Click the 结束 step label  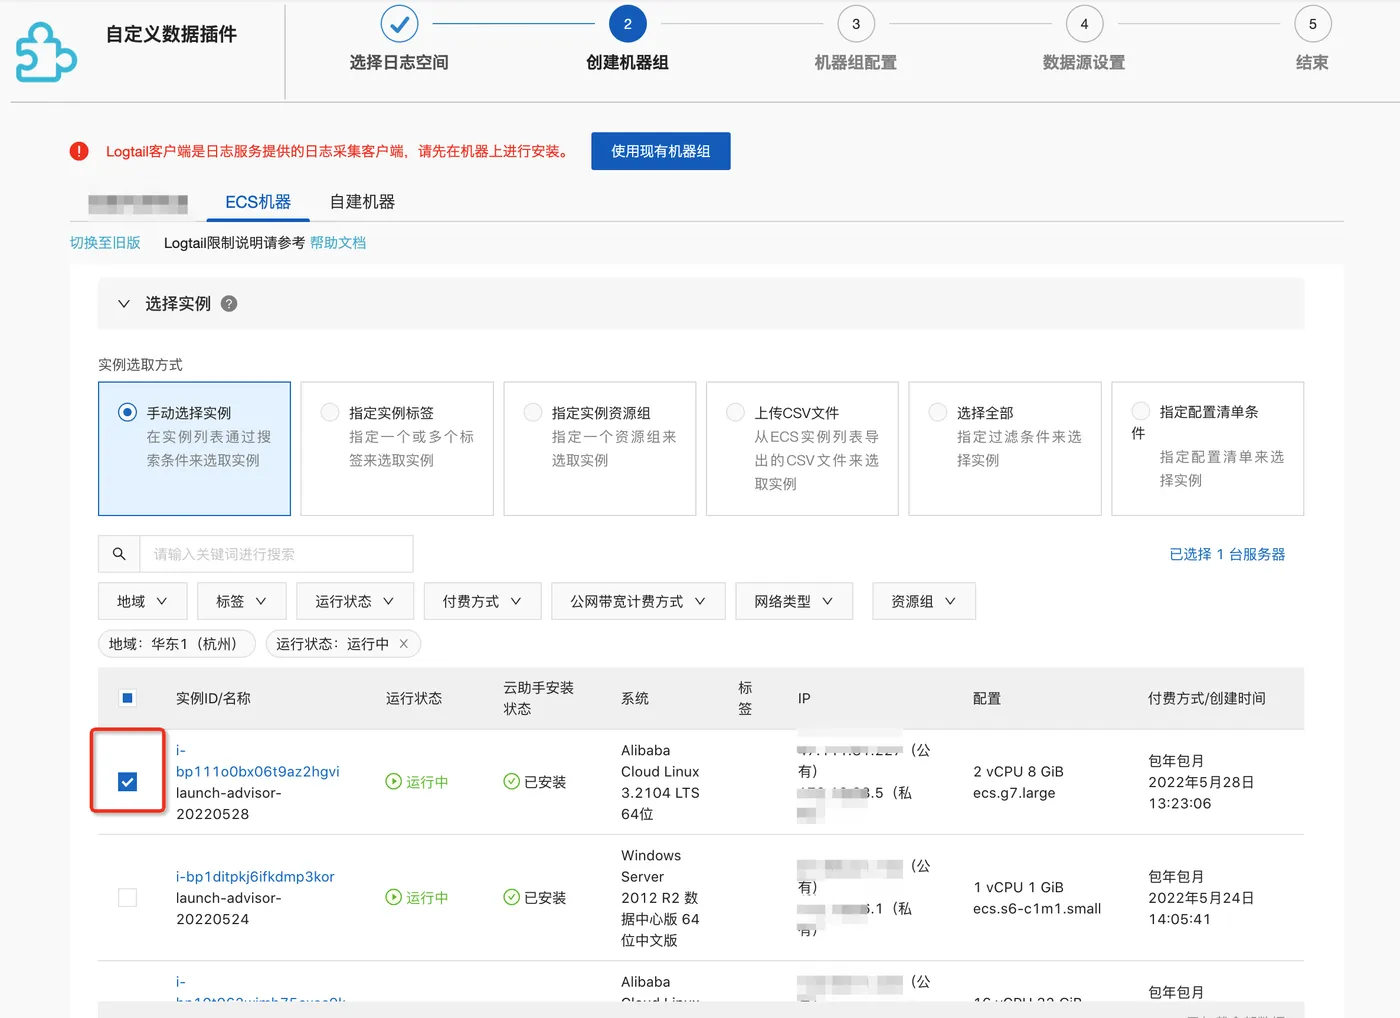coord(1312,63)
